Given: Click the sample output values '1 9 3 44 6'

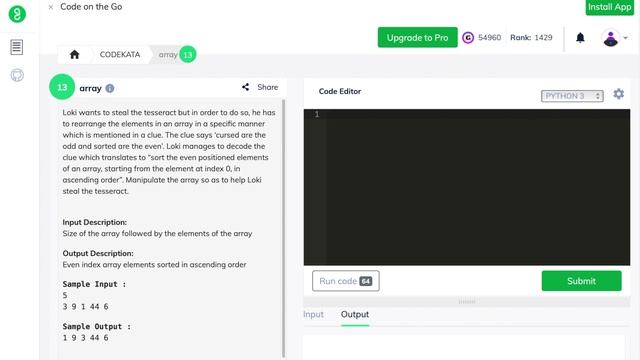Looking at the screenshot, I should [x=85, y=338].
